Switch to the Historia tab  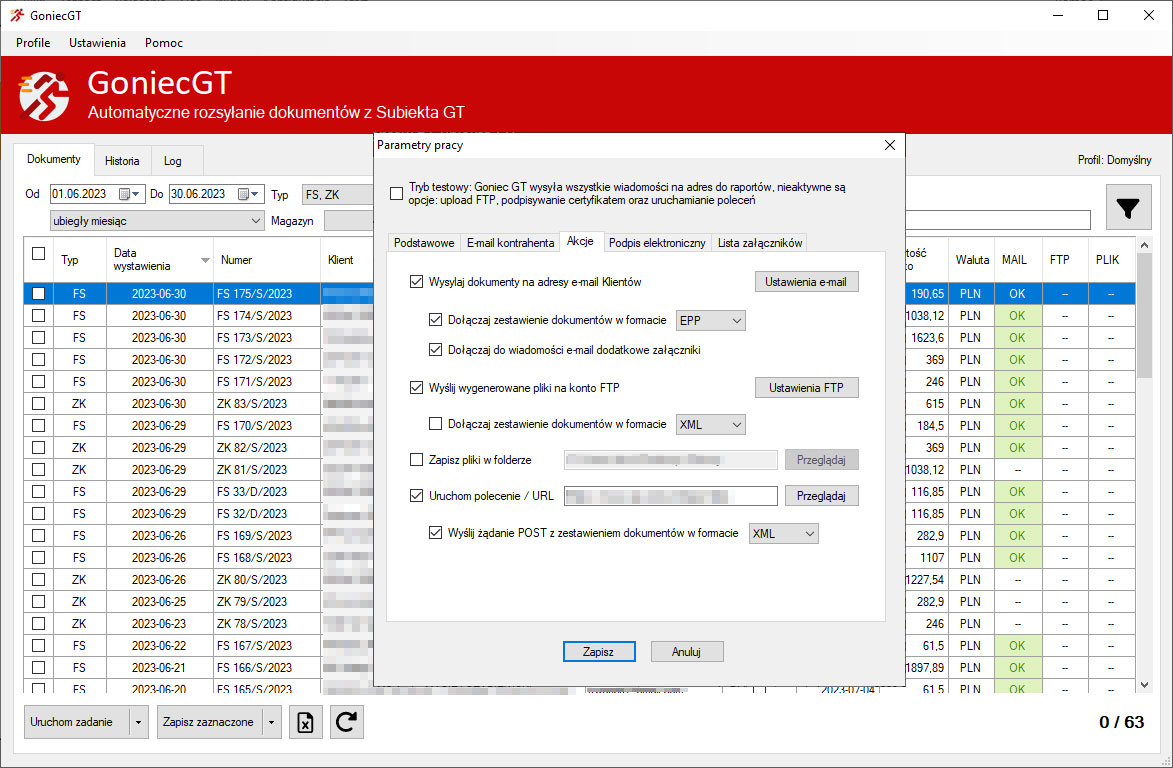[122, 161]
